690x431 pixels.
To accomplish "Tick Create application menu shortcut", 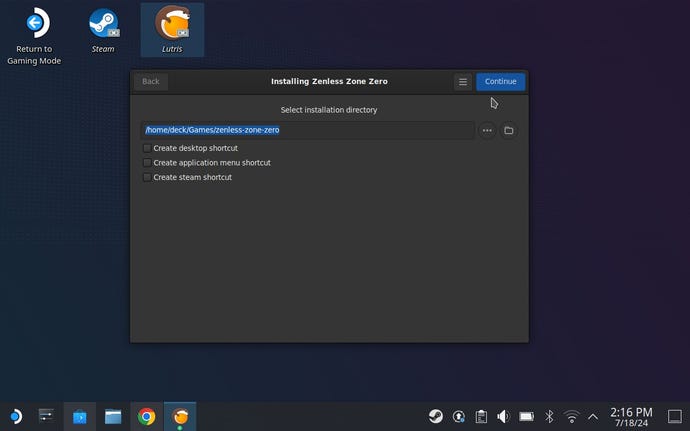I will click(147, 162).
